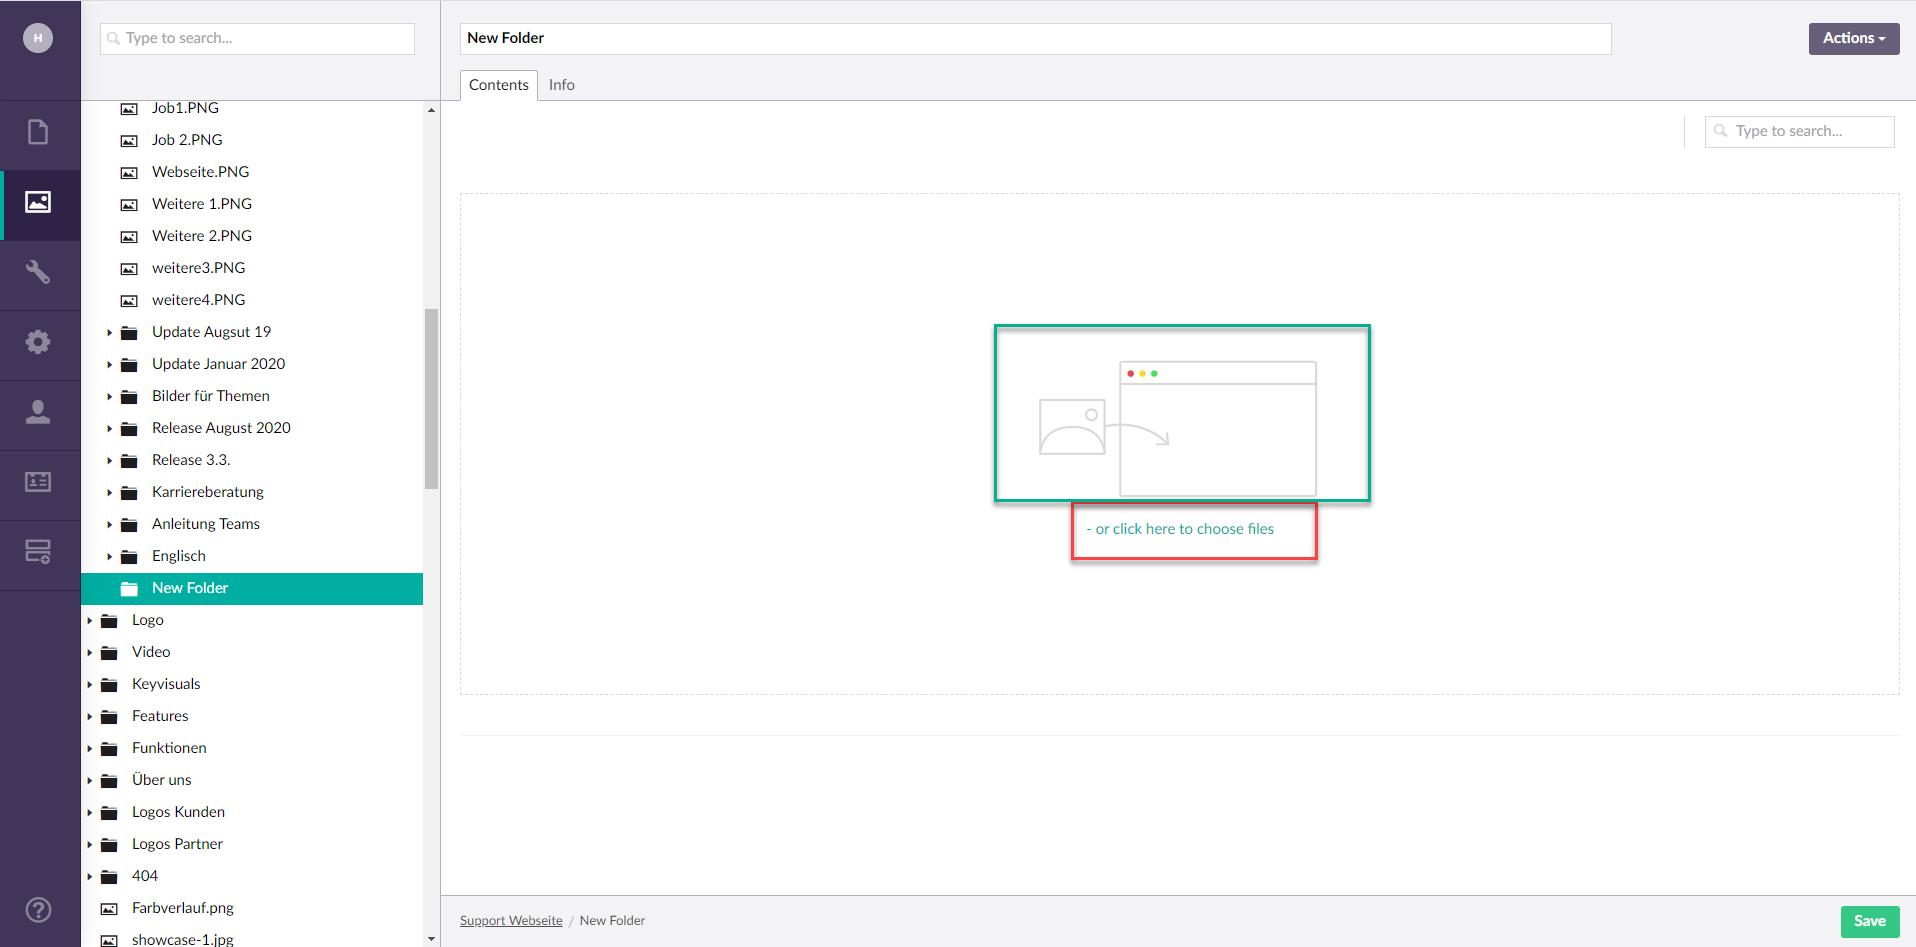The height and width of the screenshot is (947, 1916).
Task: Click the search magnifier icon in tree search
Action: point(114,39)
